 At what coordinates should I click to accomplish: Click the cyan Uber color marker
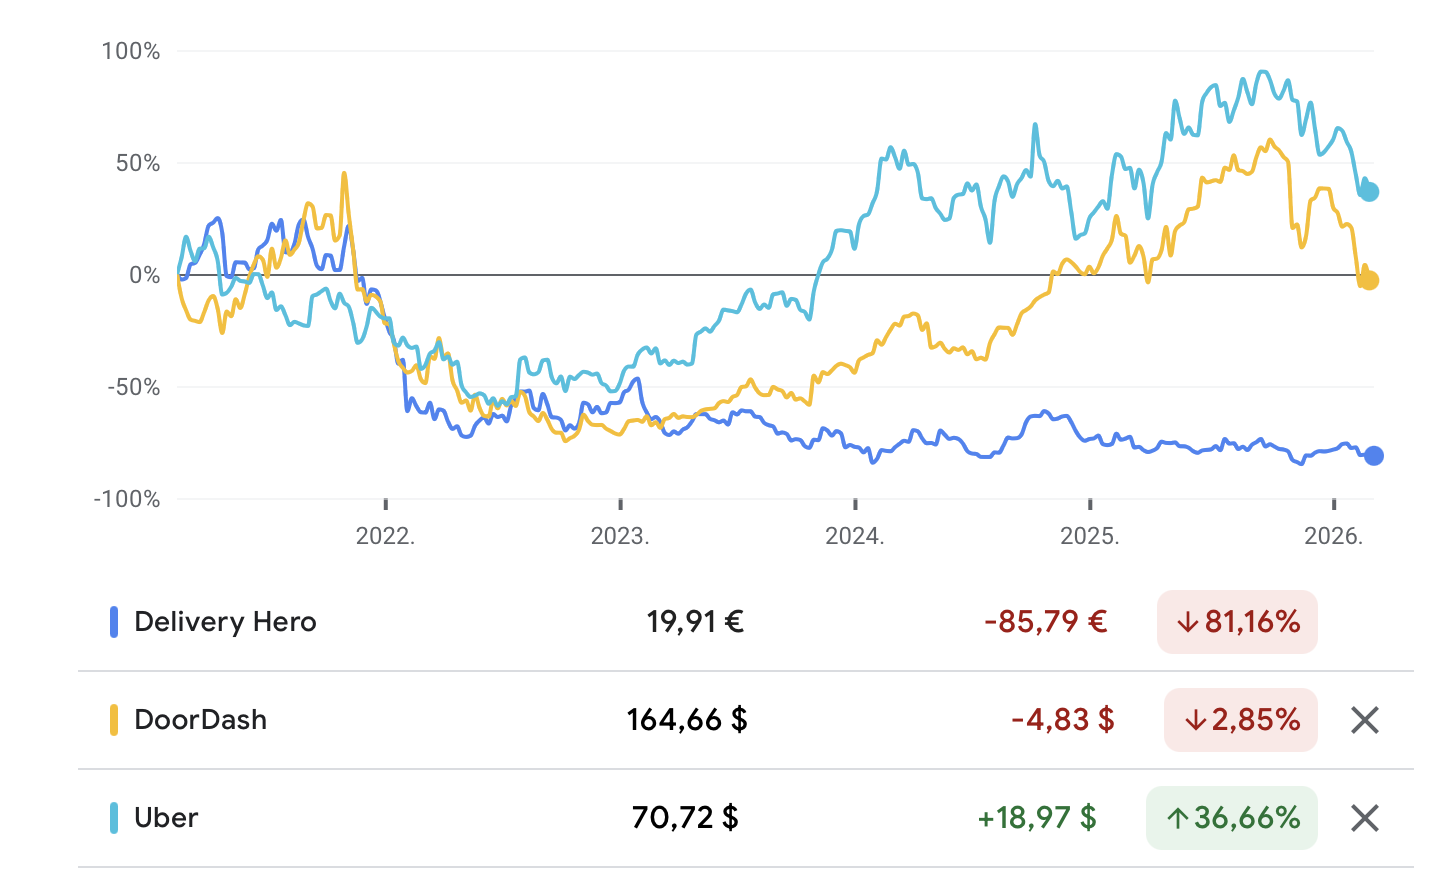(114, 818)
